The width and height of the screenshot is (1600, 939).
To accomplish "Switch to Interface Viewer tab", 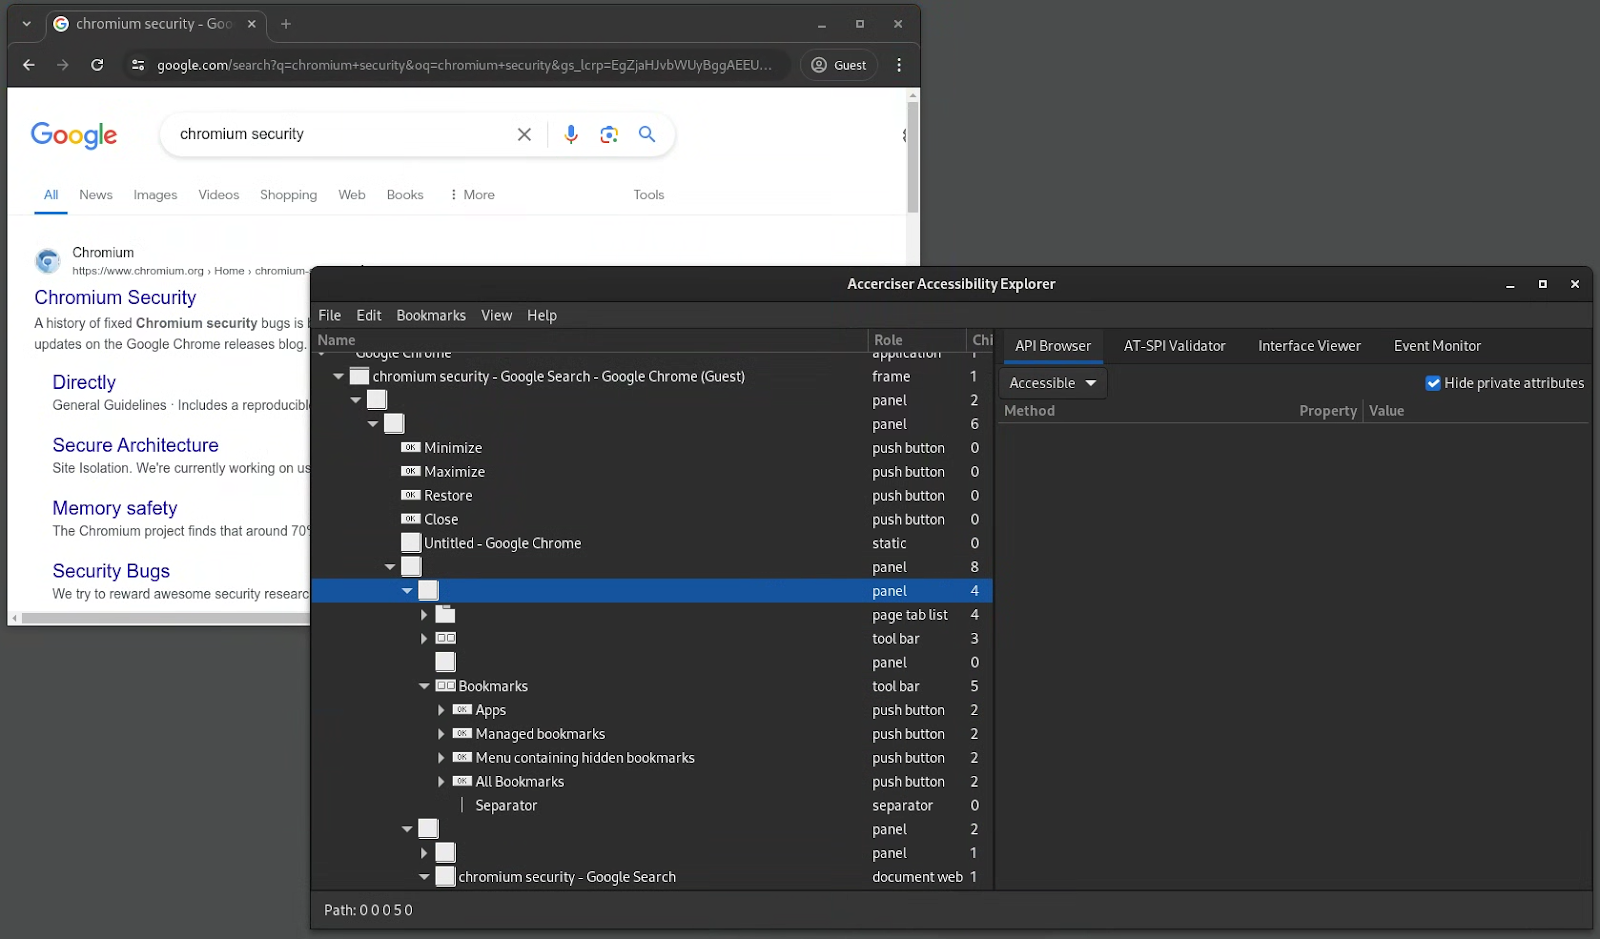I will pos(1309,346).
